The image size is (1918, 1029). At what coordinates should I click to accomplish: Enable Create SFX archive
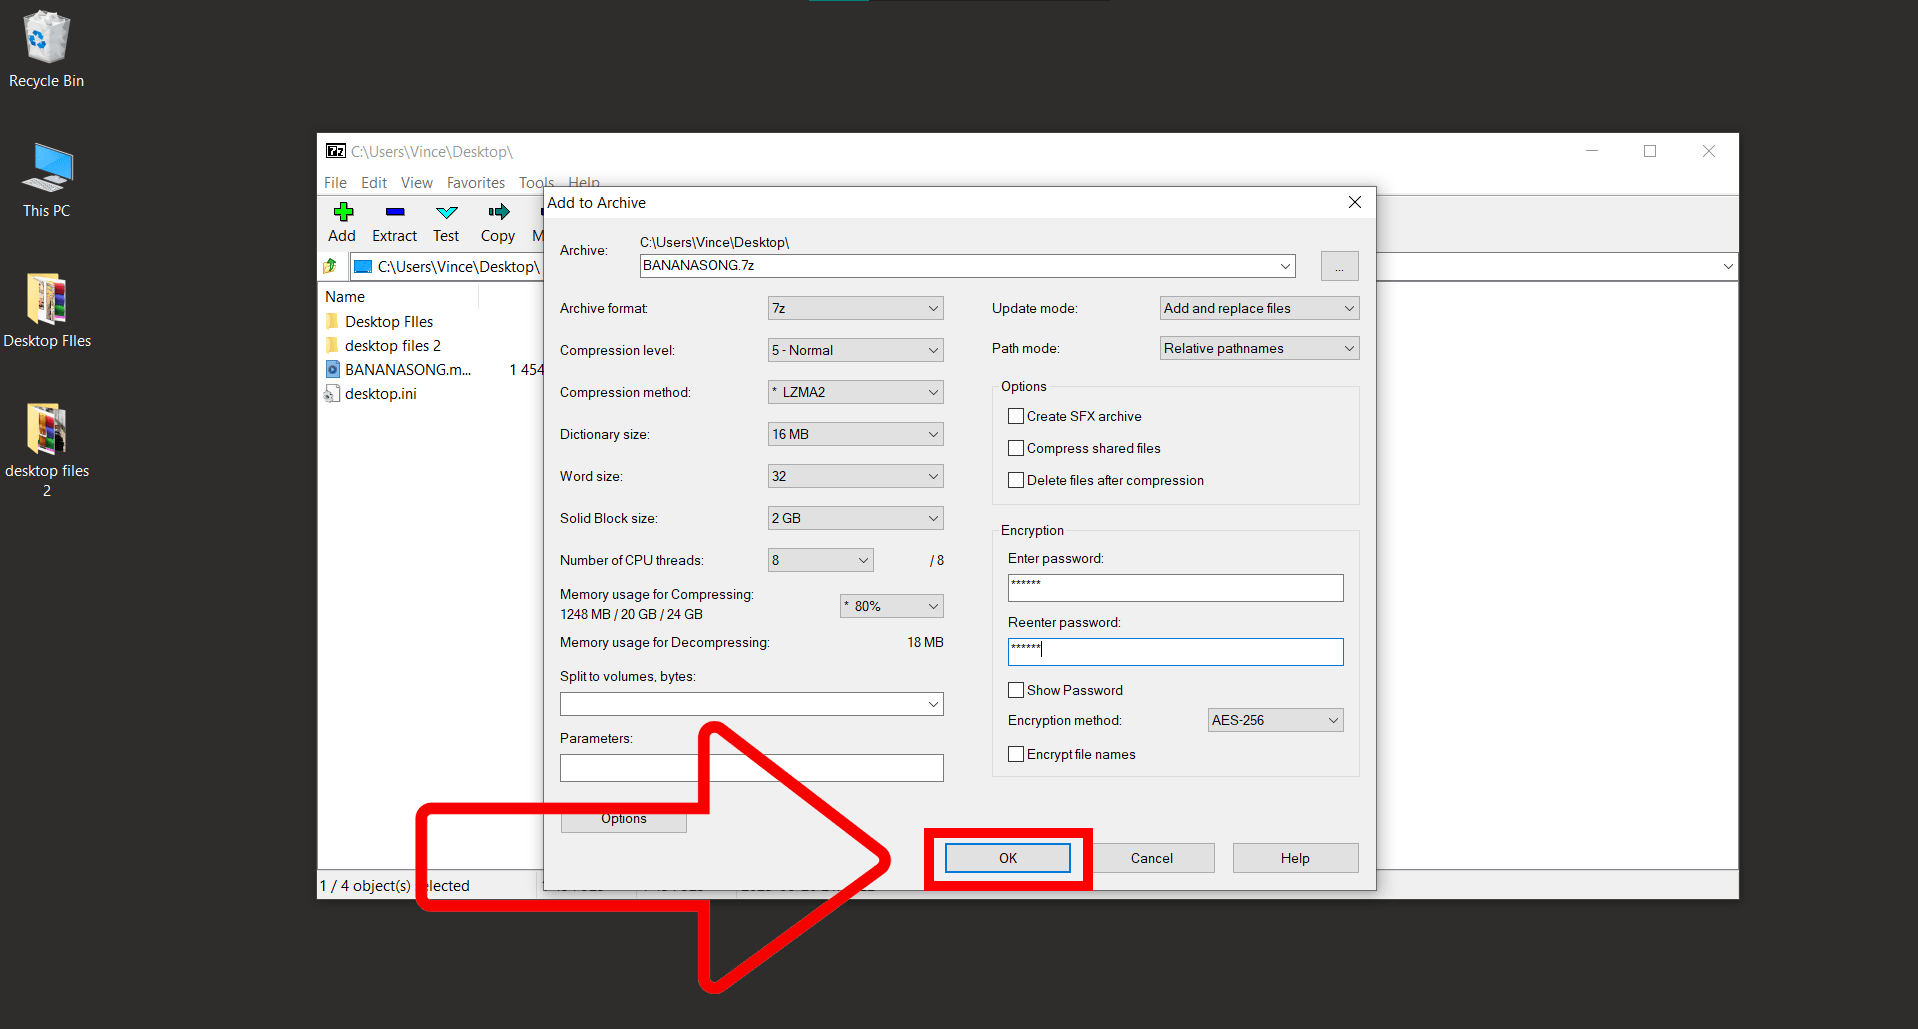tap(1016, 416)
